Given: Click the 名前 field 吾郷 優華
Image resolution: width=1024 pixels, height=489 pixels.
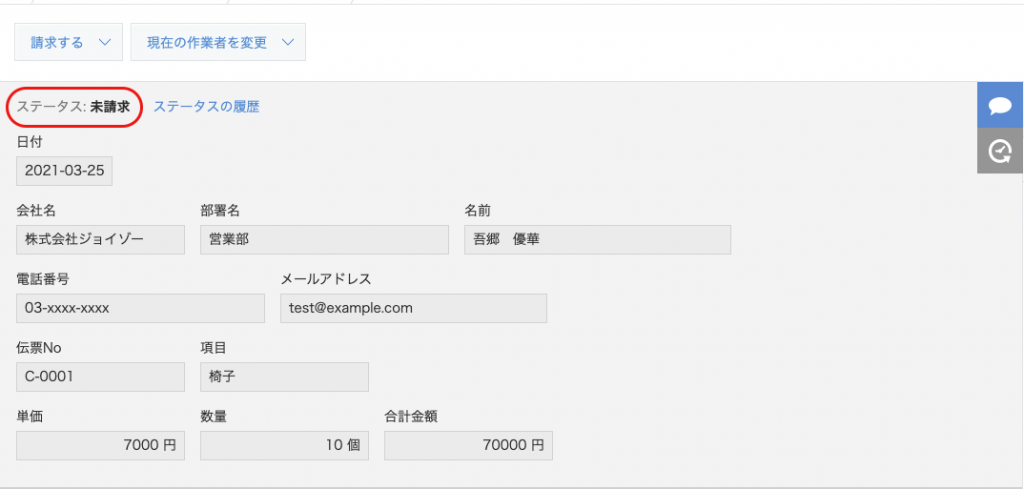Looking at the screenshot, I should [x=598, y=240].
